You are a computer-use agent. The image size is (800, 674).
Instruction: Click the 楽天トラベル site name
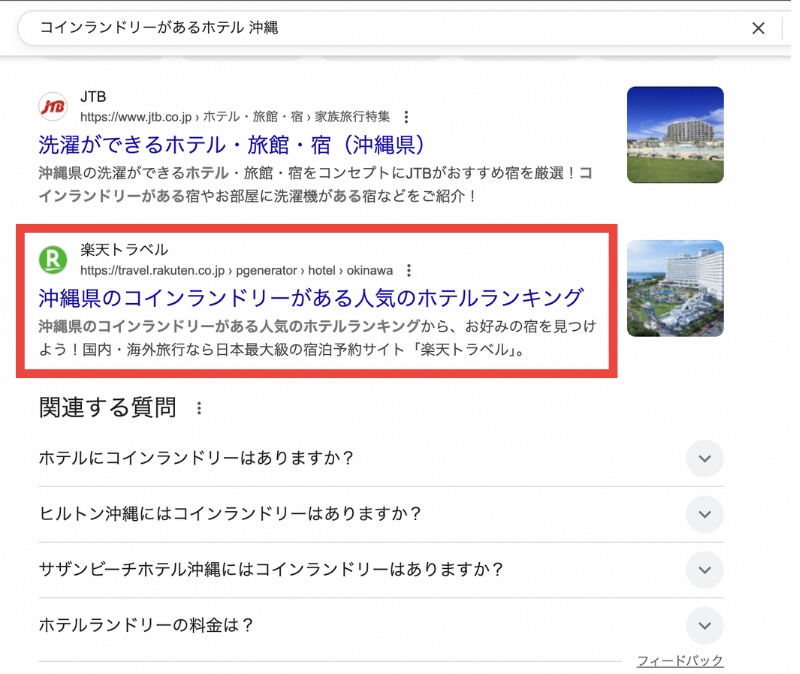(124, 250)
